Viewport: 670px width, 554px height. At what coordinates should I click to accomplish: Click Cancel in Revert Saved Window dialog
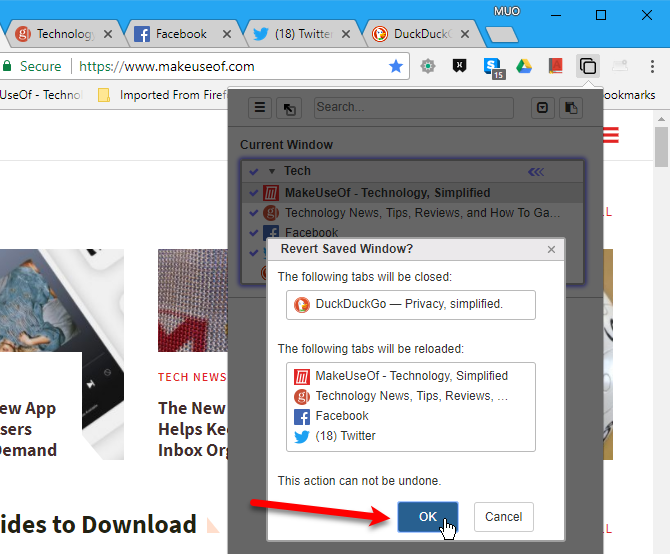503,517
